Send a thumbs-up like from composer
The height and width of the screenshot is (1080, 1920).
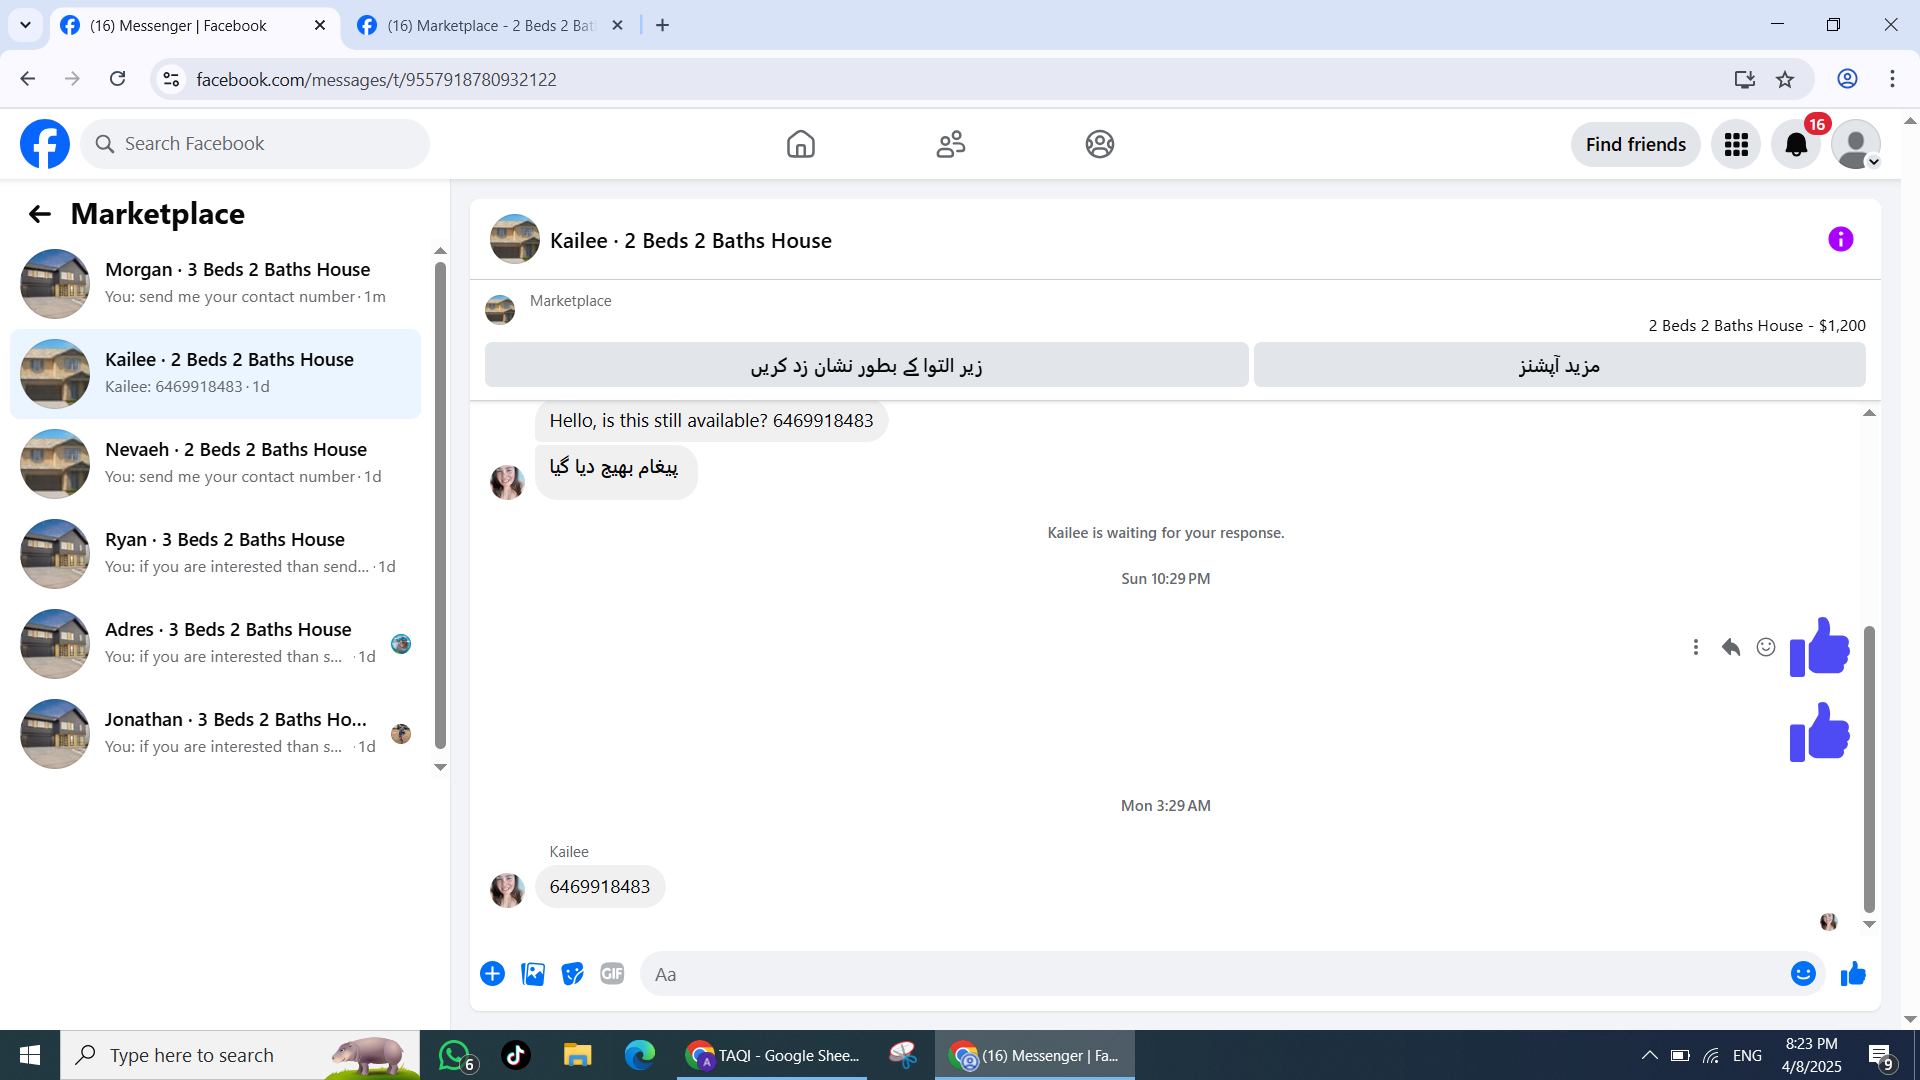coord(1853,973)
